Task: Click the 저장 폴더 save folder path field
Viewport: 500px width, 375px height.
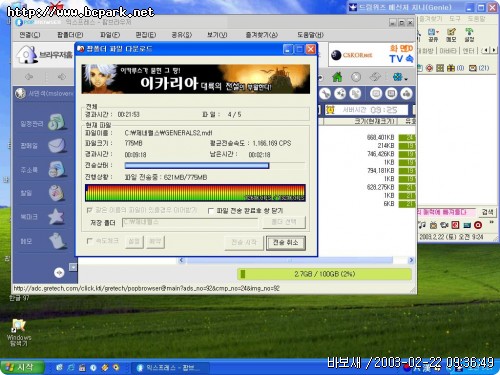Action: click(190, 222)
